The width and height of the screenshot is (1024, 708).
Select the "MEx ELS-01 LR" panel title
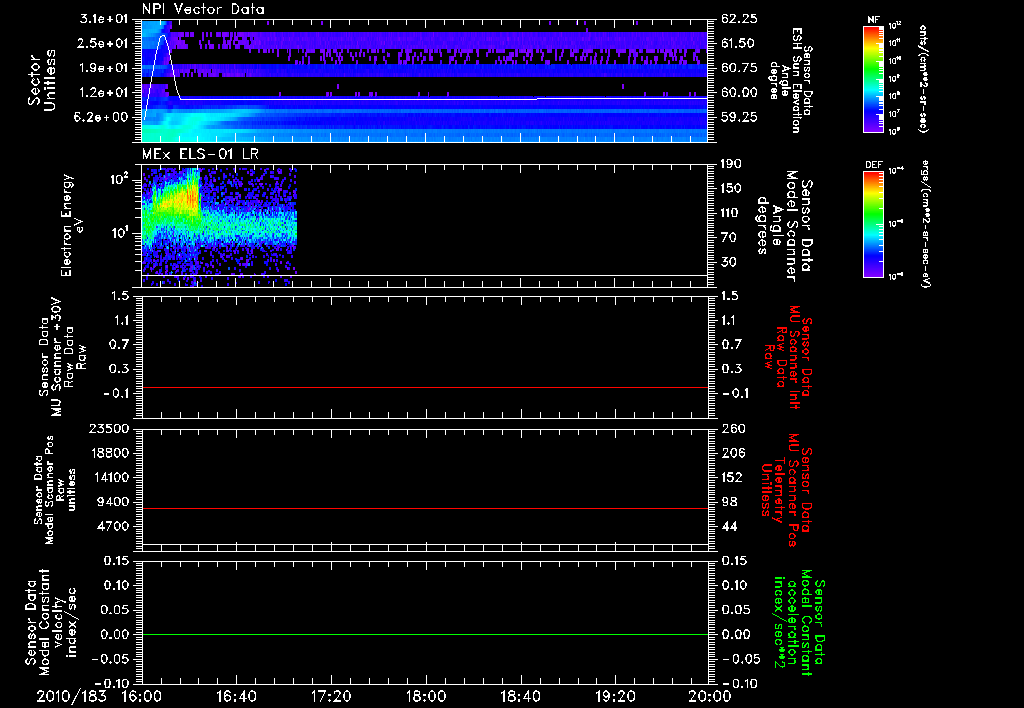200,155
